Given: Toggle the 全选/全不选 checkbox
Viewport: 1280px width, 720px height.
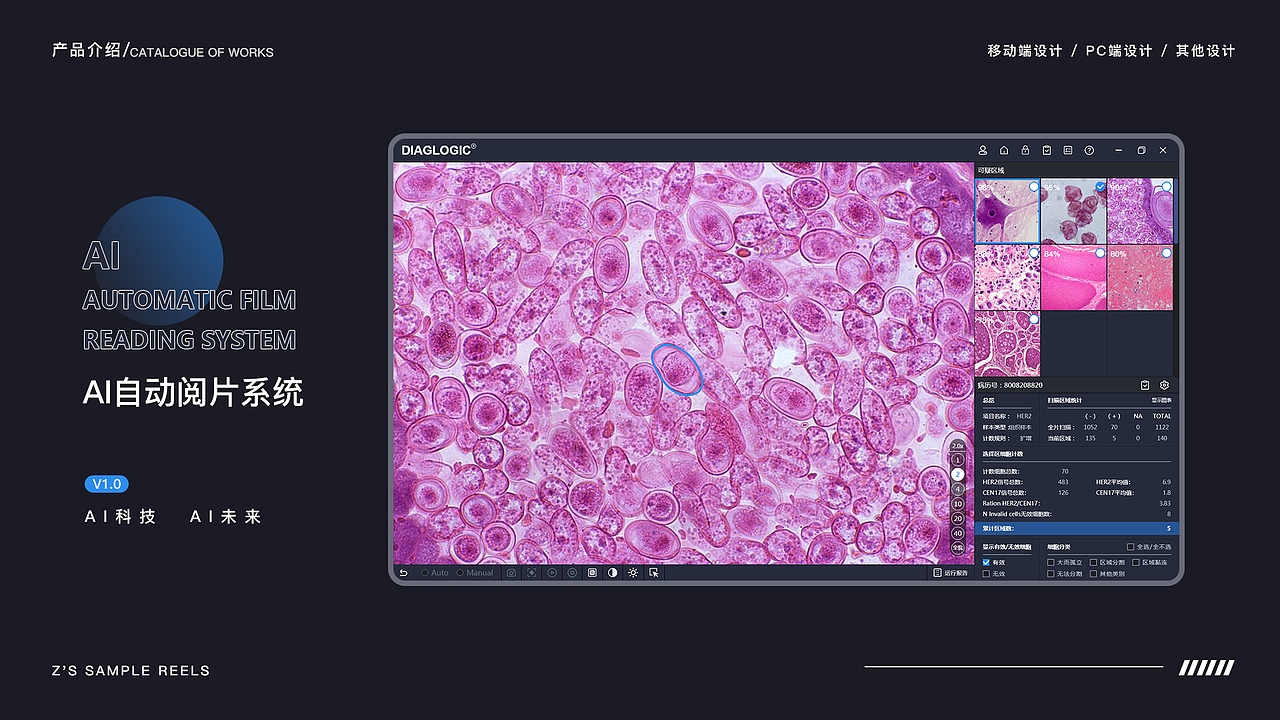Looking at the screenshot, I should click(1130, 547).
